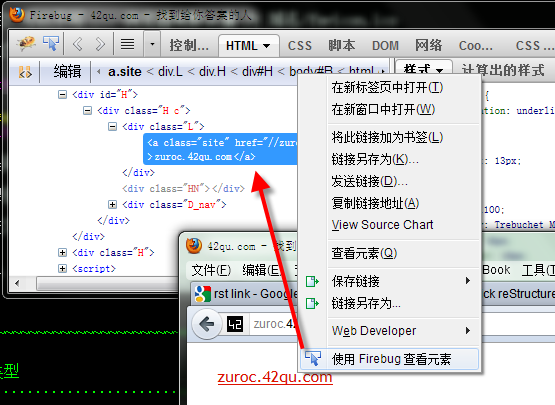
Task: Select the highlighted a class="site" node
Action: [x=220, y=149]
